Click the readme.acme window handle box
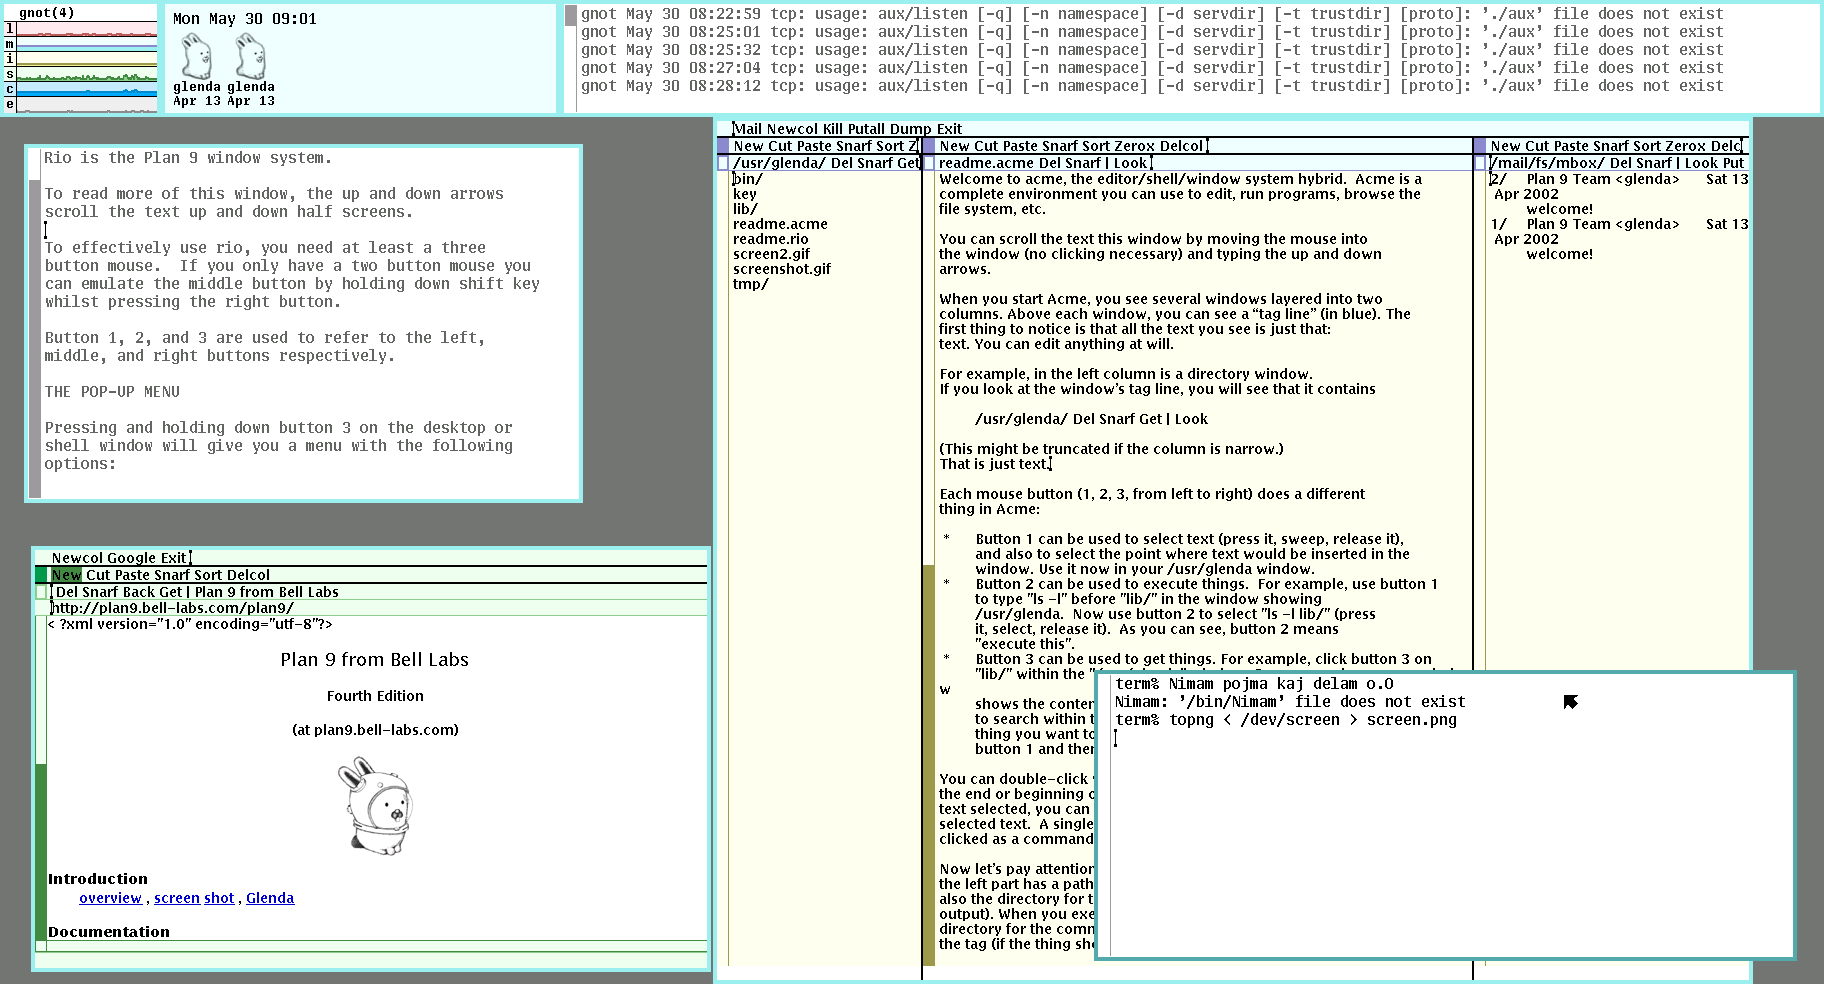The width and height of the screenshot is (1824, 984). (x=929, y=163)
